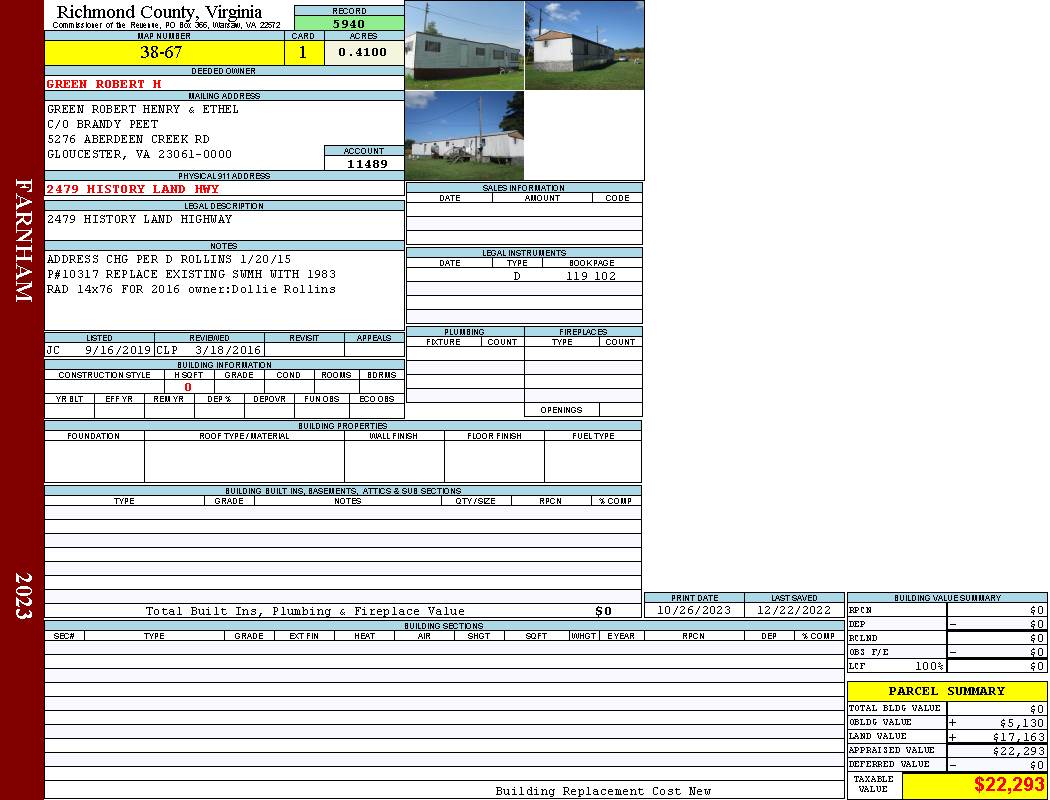Select book/page entry 119 102 in Legal Instruments
The width and height of the screenshot is (1050, 800).
[x=591, y=276]
